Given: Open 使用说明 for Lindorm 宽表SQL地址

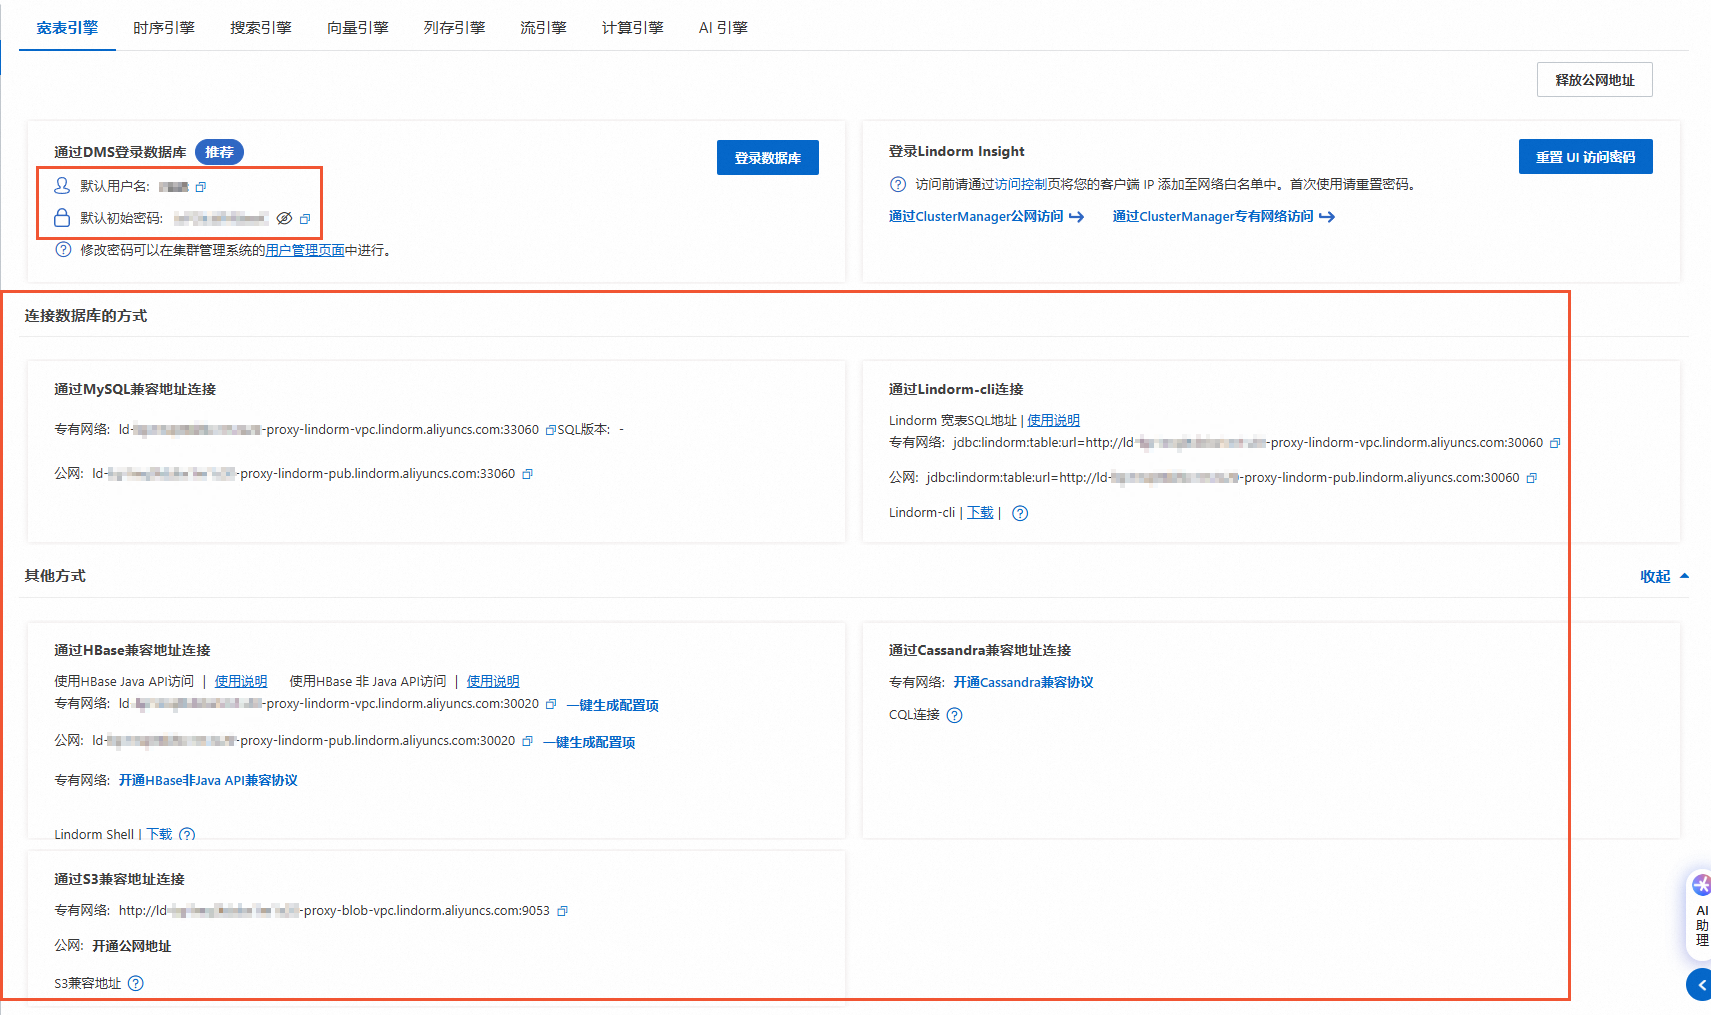Looking at the screenshot, I should click(x=1054, y=421).
